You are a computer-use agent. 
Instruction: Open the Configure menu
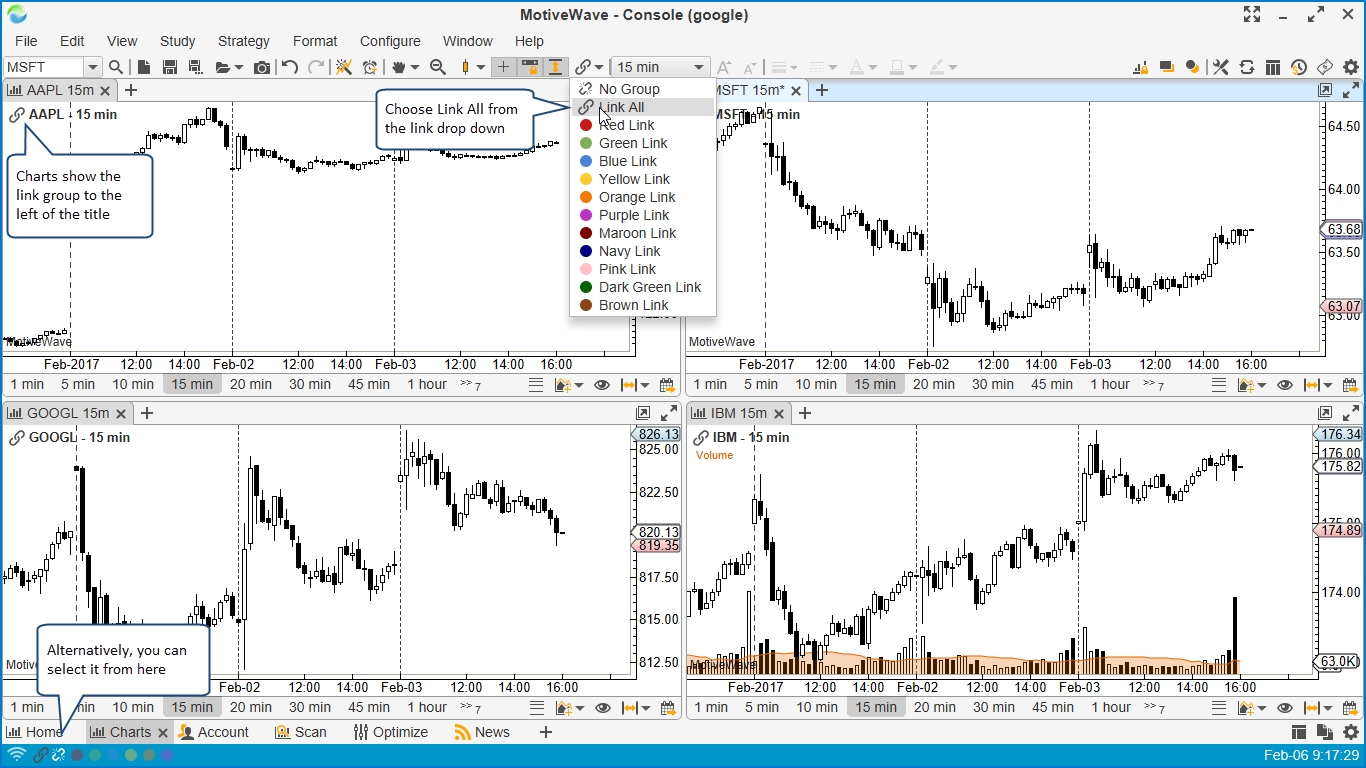(x=390, y=41)
